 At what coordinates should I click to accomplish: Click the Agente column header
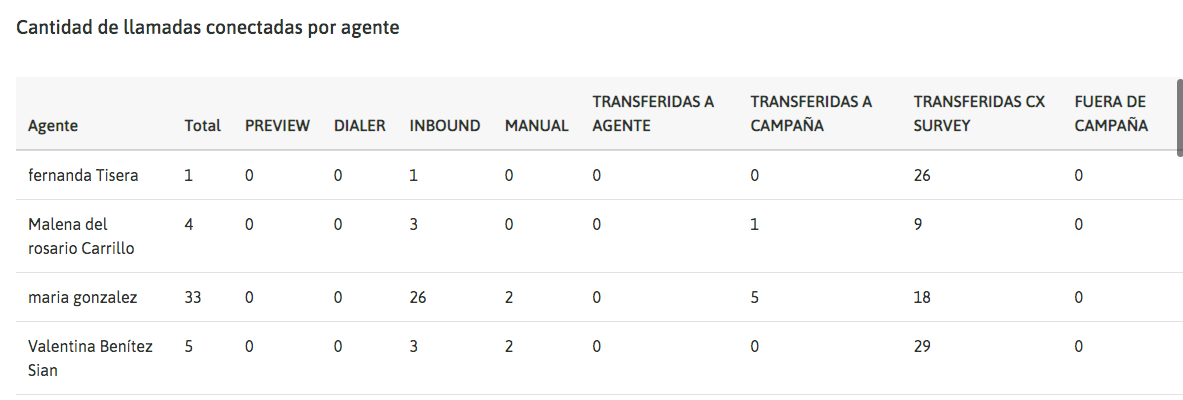(53, 126)
